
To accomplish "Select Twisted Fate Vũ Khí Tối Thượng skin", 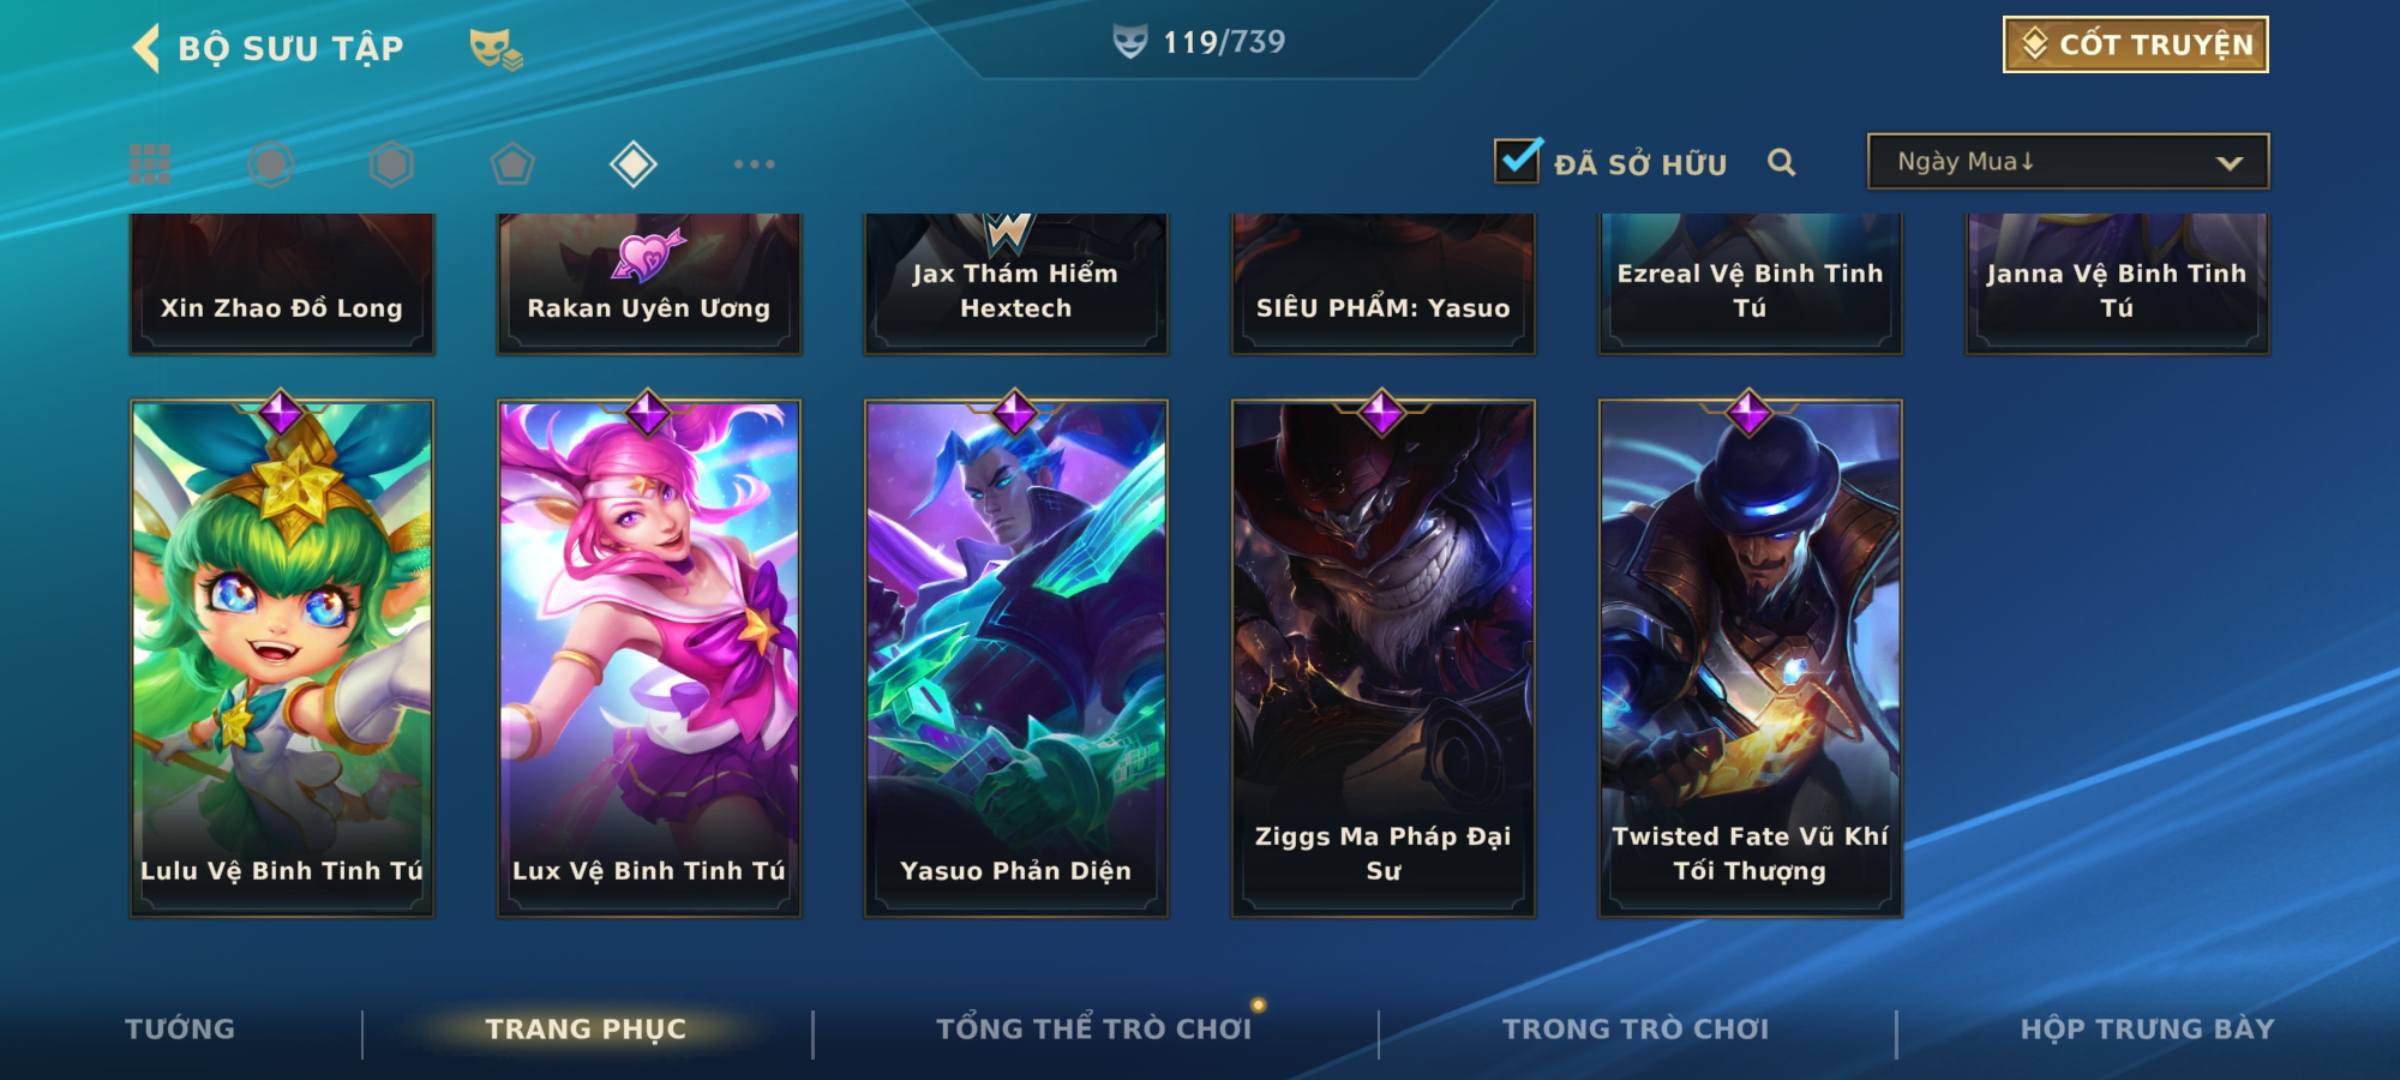I will pos(1750,658).
